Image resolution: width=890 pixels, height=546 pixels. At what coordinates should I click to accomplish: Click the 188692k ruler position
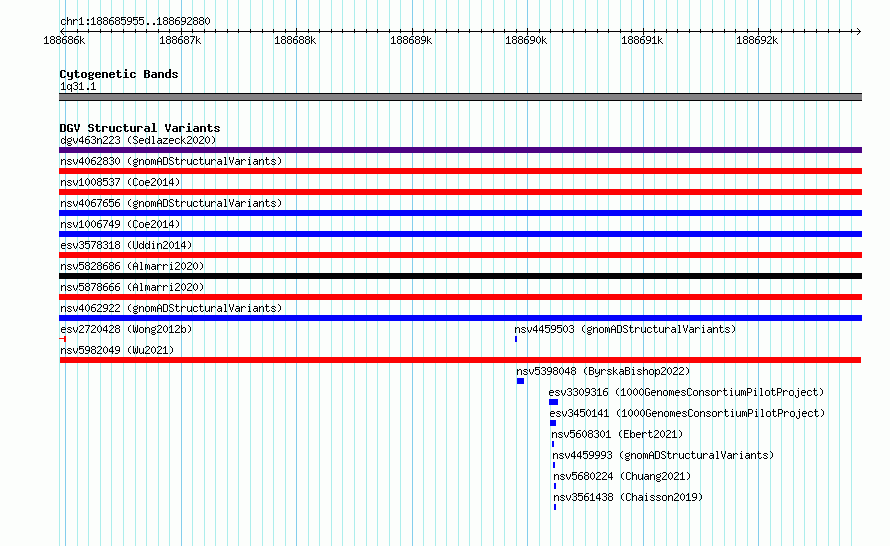tap(757, 40)
